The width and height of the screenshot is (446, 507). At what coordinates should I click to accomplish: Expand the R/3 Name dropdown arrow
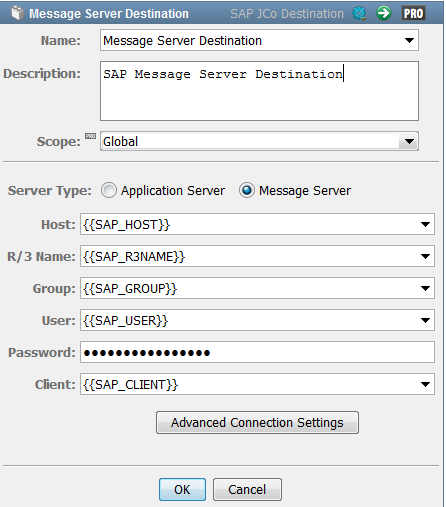click(425, 256)
